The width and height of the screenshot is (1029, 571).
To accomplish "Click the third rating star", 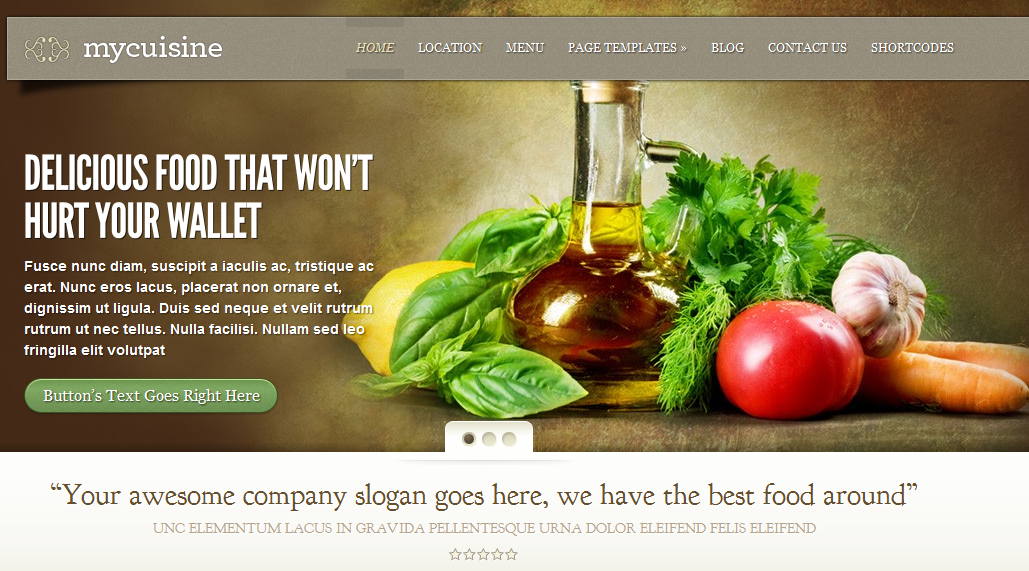I will coord(484,555).
